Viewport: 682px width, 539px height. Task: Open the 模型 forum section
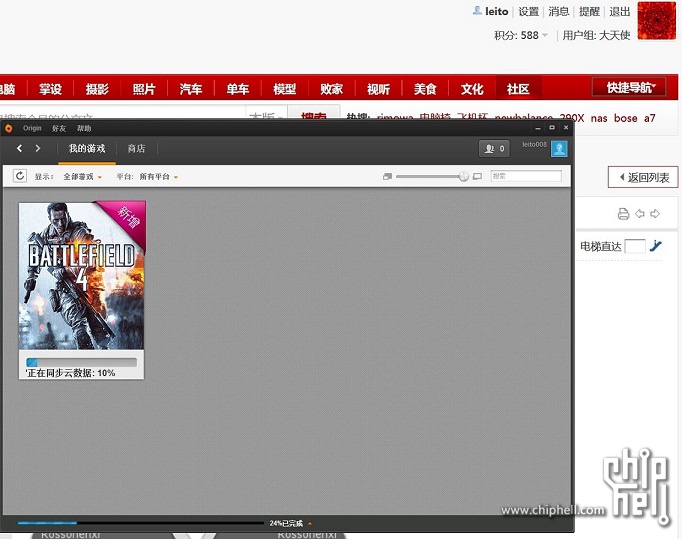[x=284, y=89]
